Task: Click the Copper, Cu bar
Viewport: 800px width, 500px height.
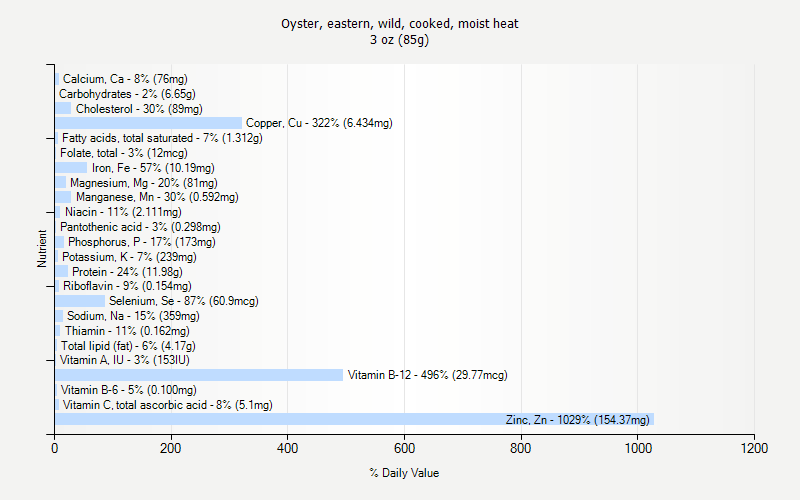Action: (x=148, y=123)
